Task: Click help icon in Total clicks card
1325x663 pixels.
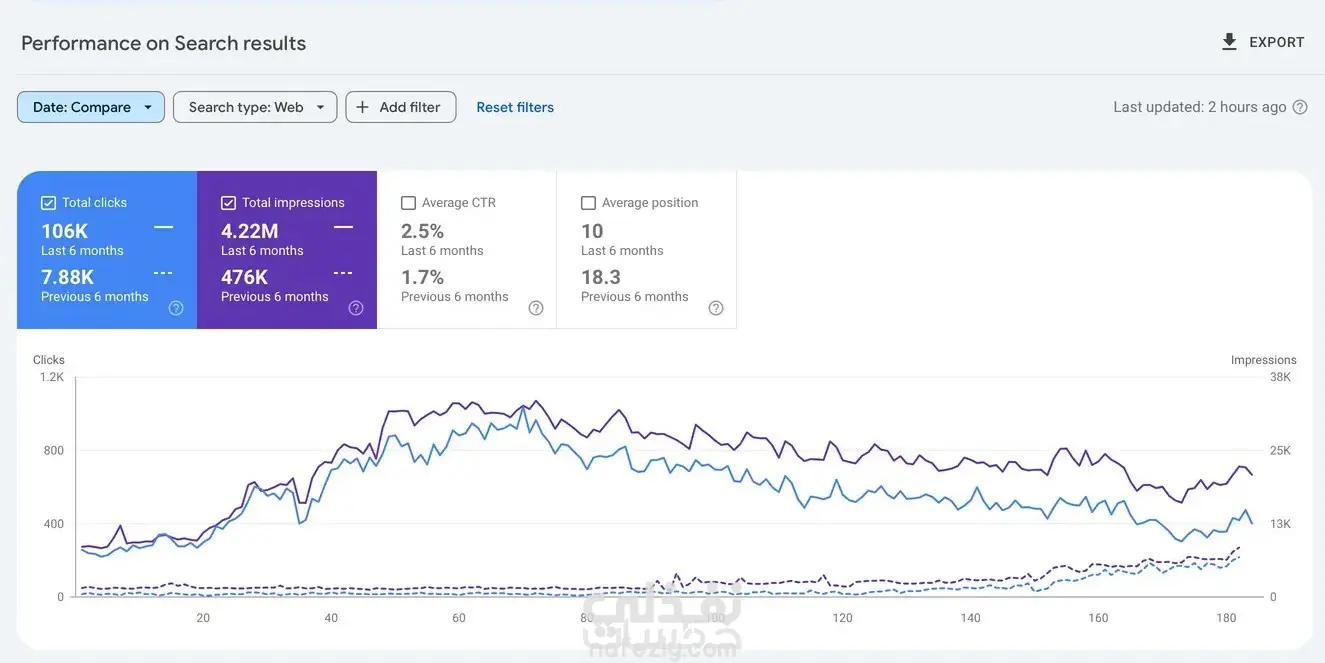Action: (176, 308)
